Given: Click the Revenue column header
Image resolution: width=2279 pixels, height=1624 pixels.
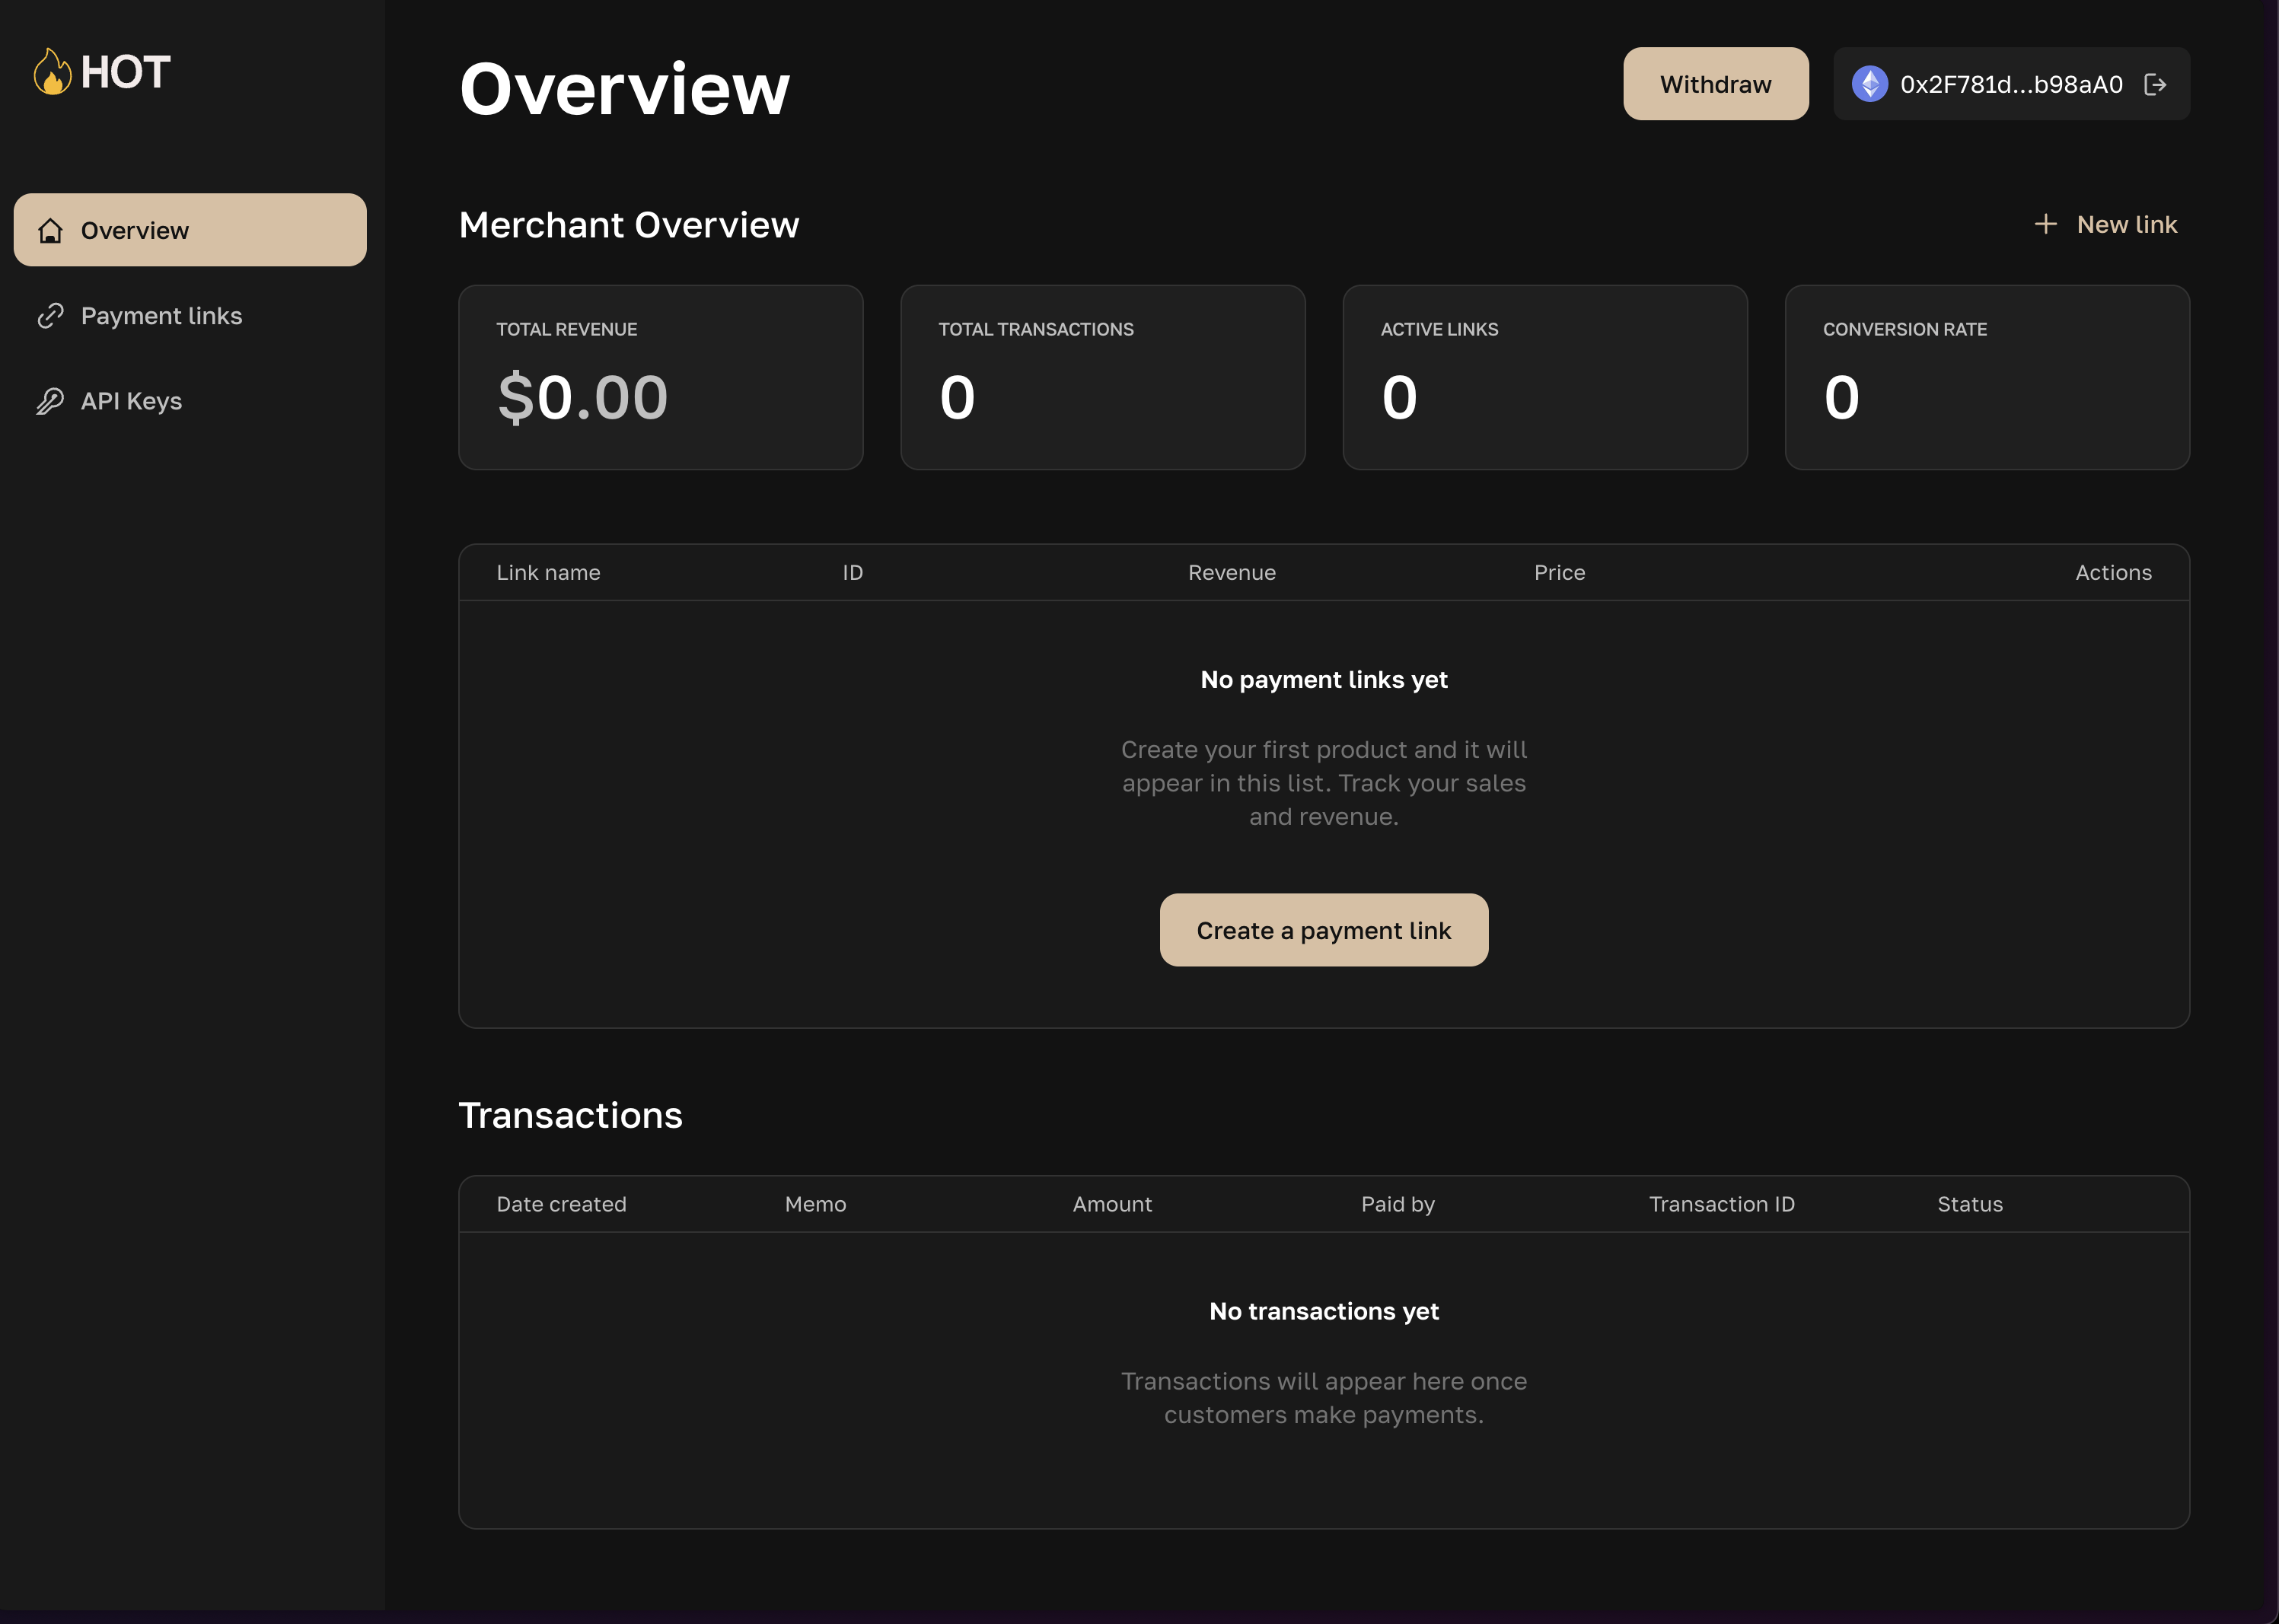Looking at the screenshot, I should pos(1231,573).
